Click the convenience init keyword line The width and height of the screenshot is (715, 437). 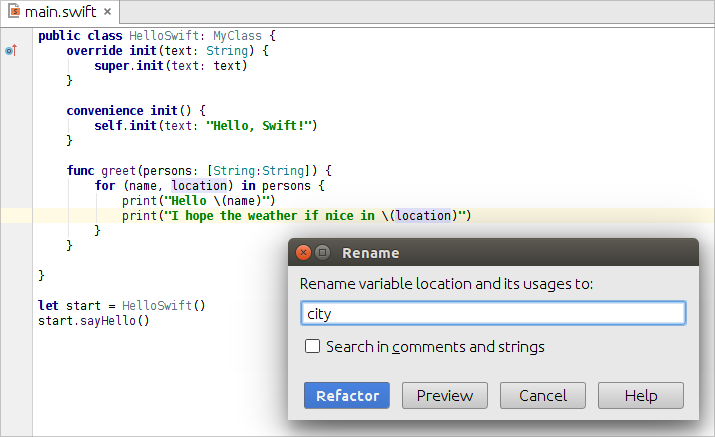pyautogui.click(x=136, y=110)
